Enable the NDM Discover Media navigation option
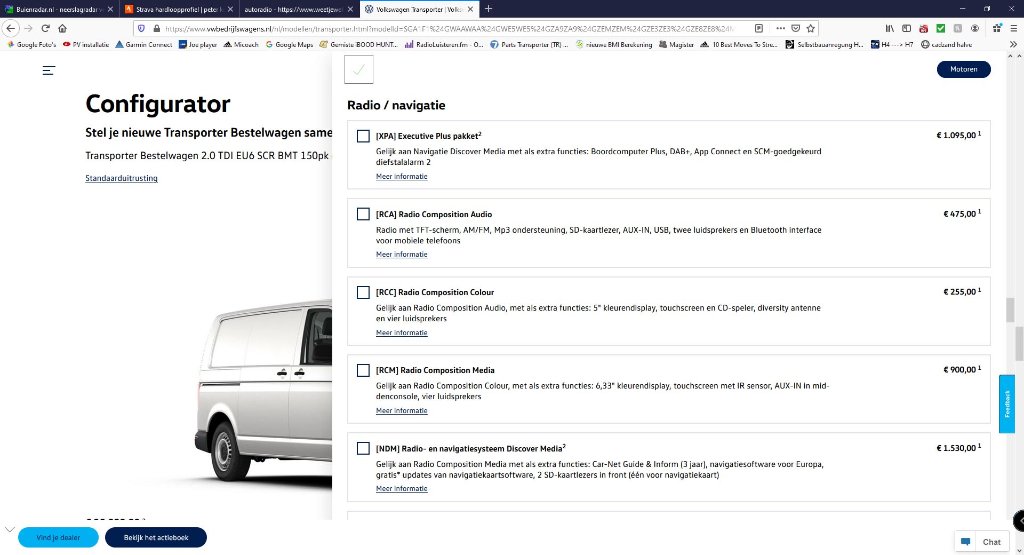 click(363, 448)
